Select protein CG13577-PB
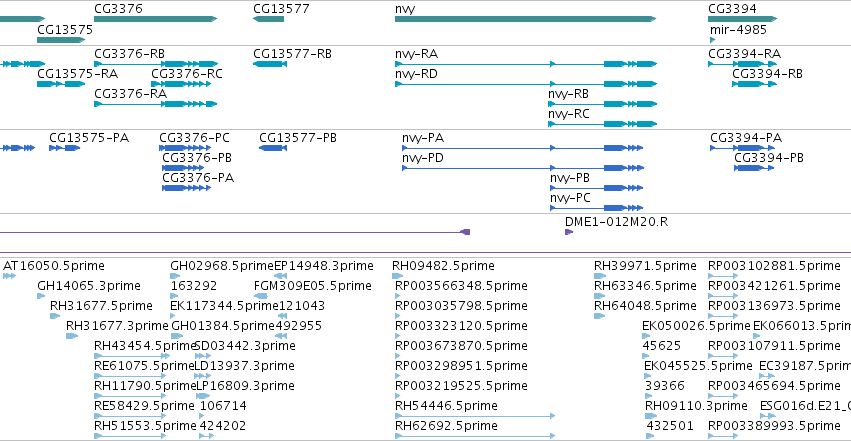 [298, 138]
